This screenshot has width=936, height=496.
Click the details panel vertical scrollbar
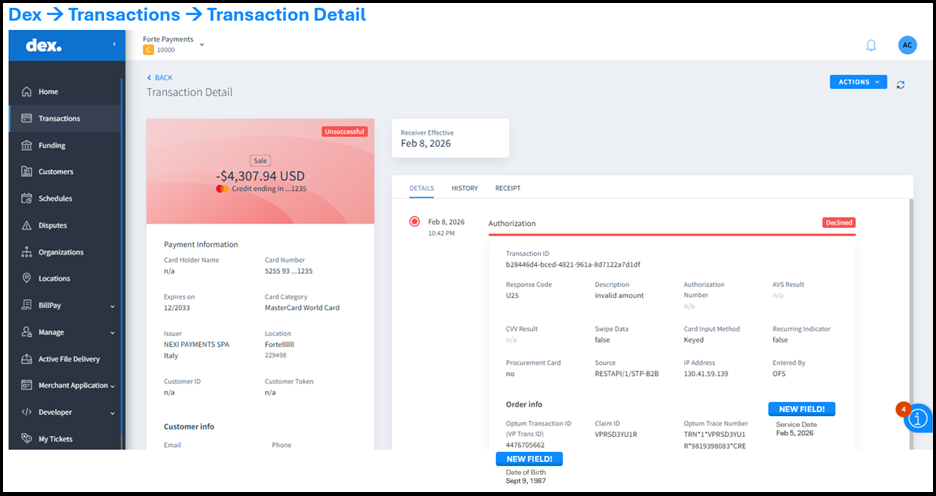click(x=911, y=300)
